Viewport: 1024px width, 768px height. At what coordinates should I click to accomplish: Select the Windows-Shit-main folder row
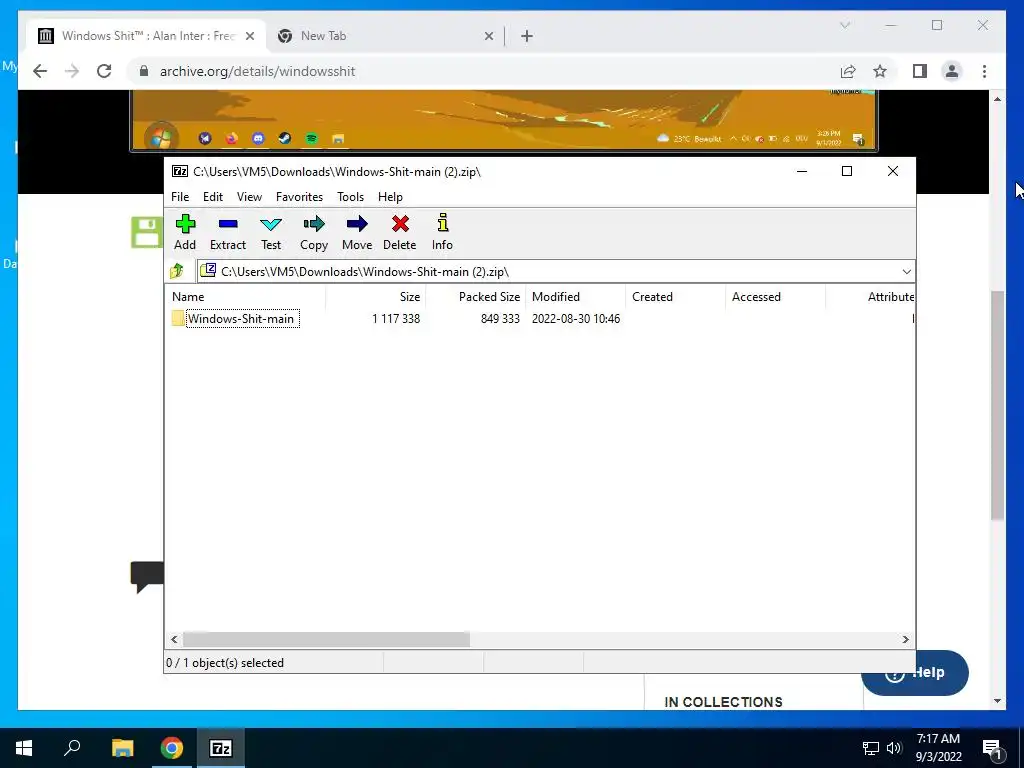tap(539, 319)
